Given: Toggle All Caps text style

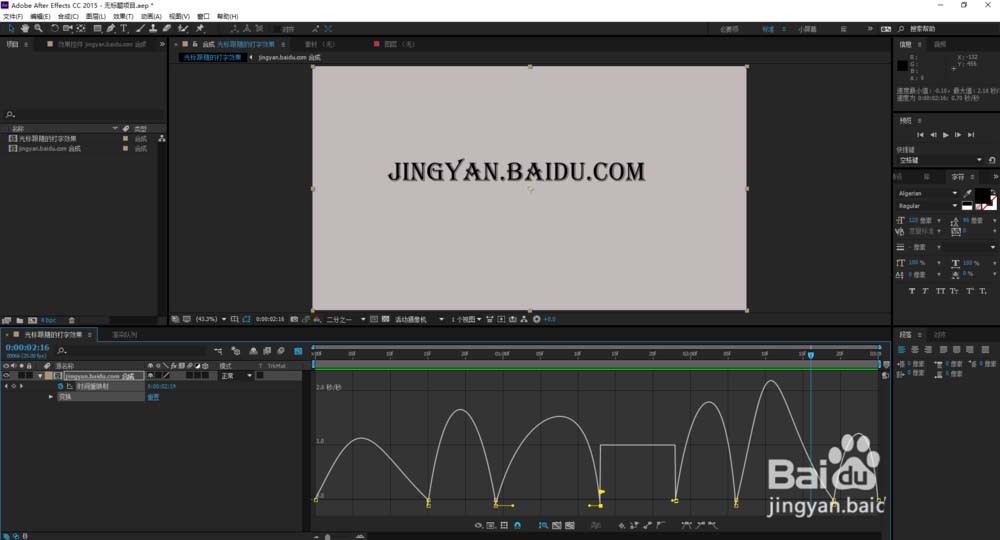Looking at the screenshot, I should click(940, 291).
